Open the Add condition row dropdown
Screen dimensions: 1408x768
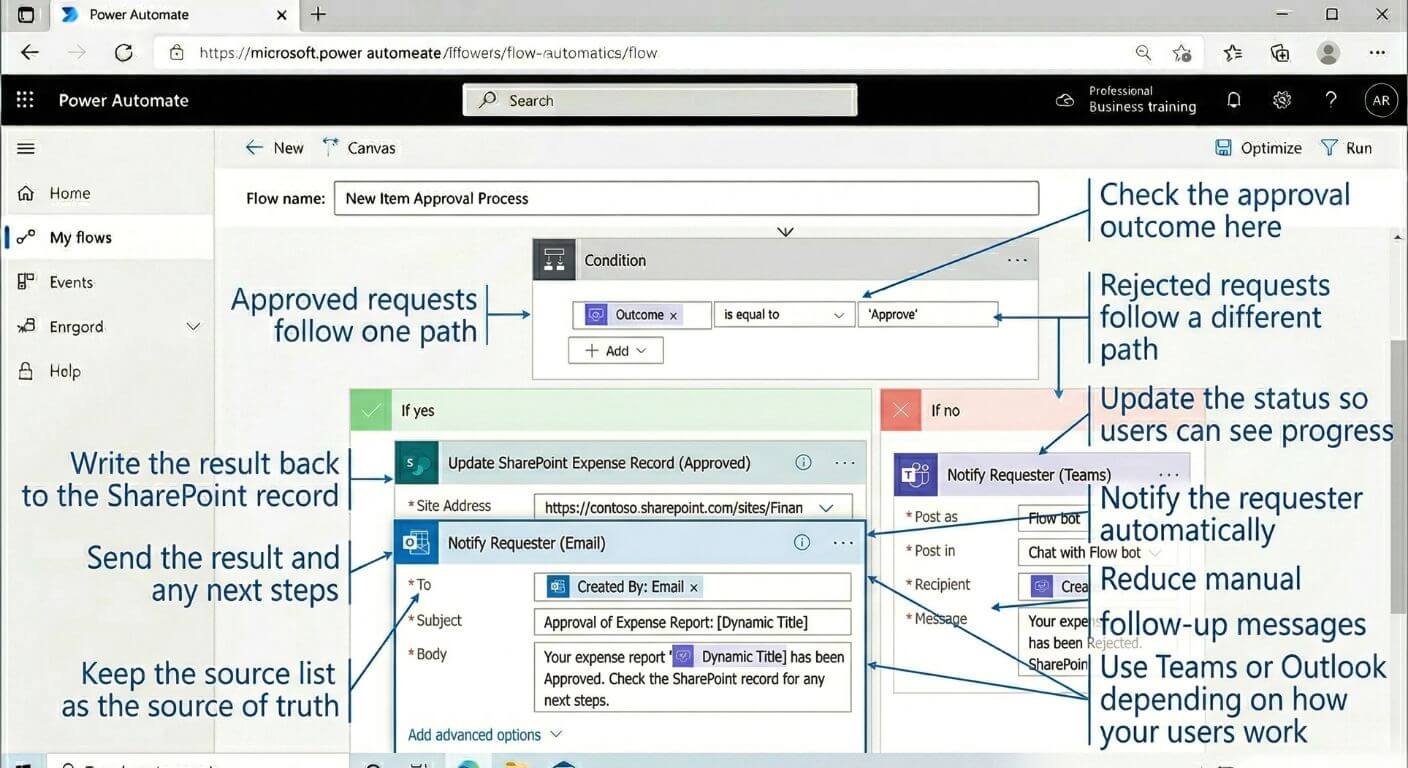tap(616, 351)
